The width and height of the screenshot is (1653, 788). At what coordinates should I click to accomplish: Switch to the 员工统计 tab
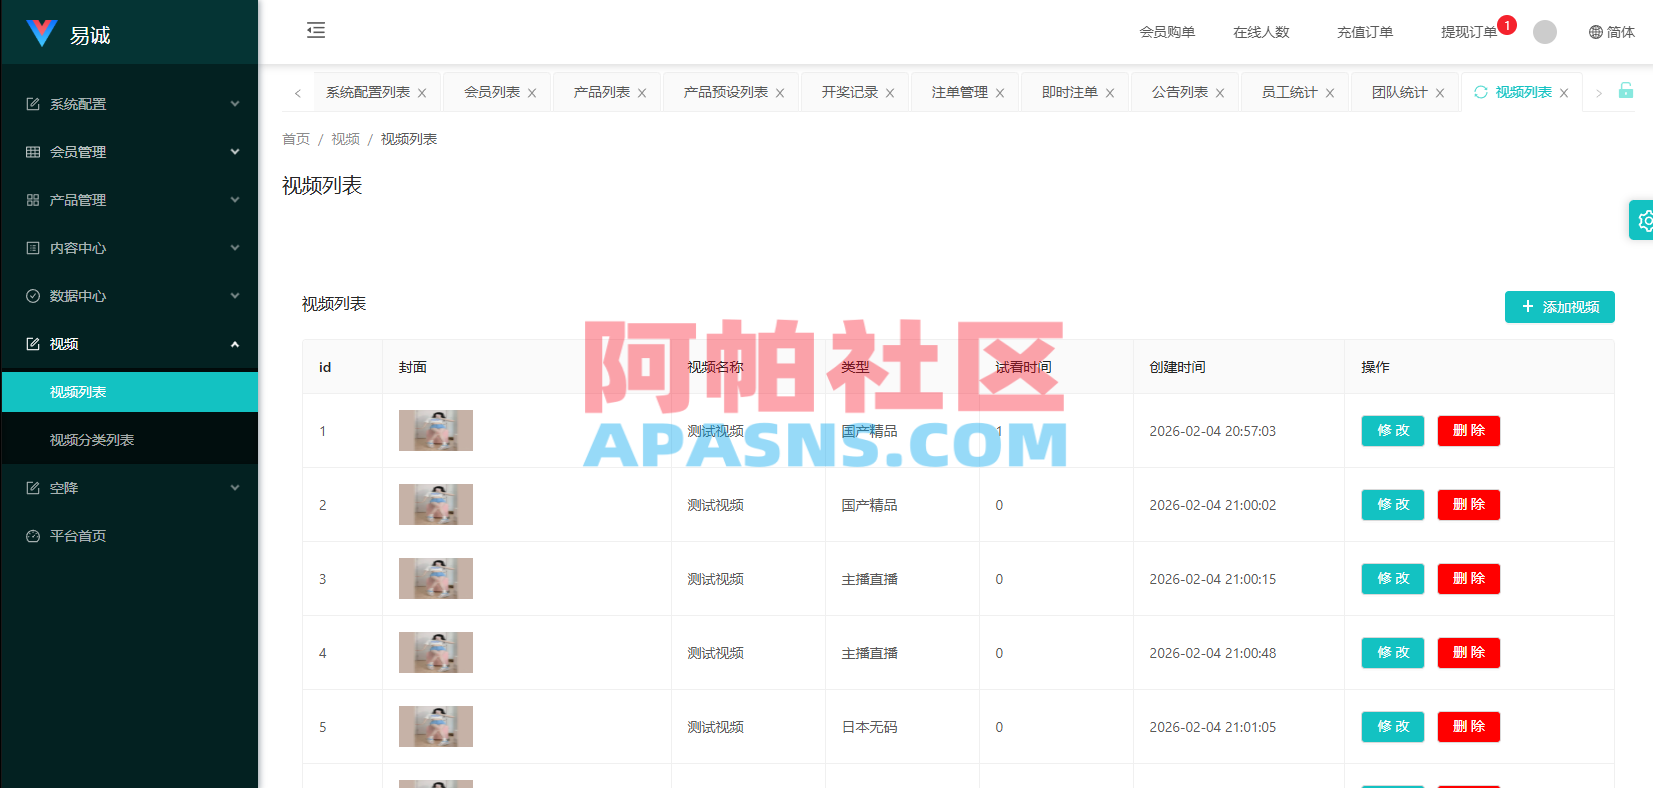click(x=1289, y=92)
